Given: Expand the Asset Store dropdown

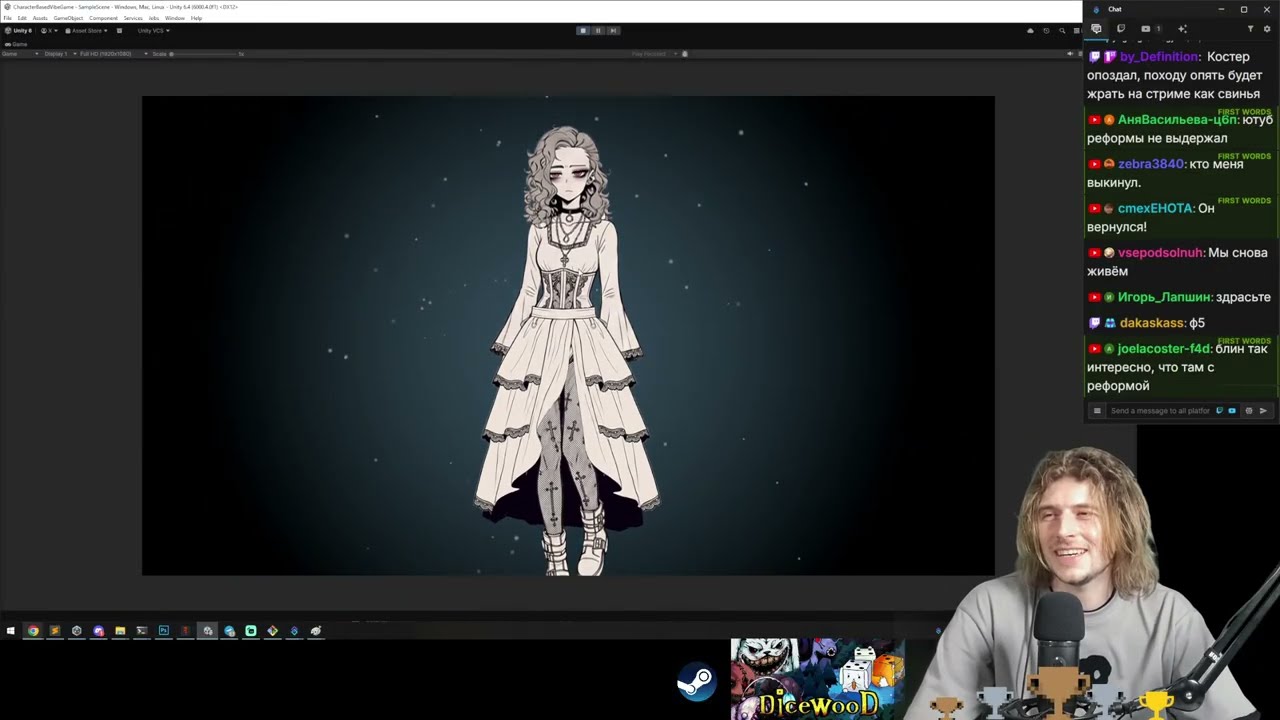Looking at the screenshot, I should pyautogui.click(x=87, y=30).
